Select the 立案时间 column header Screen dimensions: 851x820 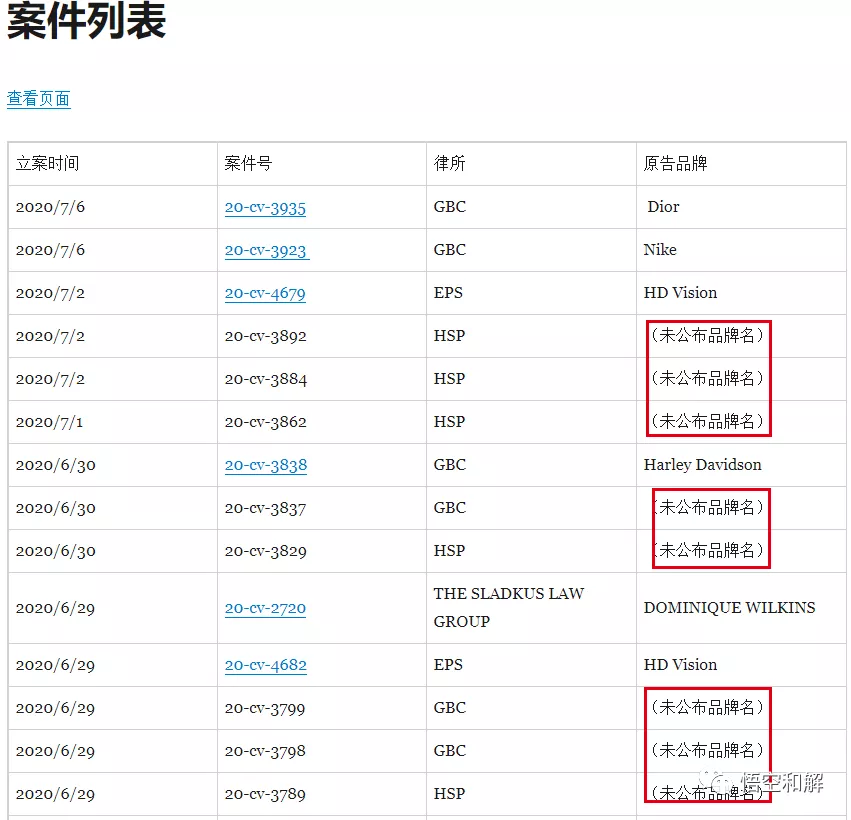tap(48, 164)
